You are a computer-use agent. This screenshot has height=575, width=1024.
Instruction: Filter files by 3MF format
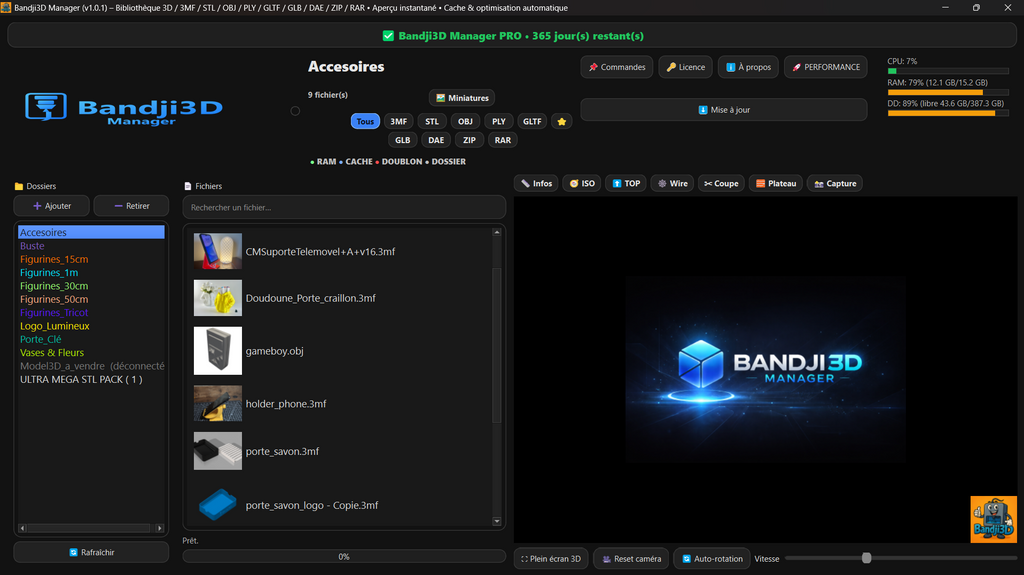click(398, 122)
